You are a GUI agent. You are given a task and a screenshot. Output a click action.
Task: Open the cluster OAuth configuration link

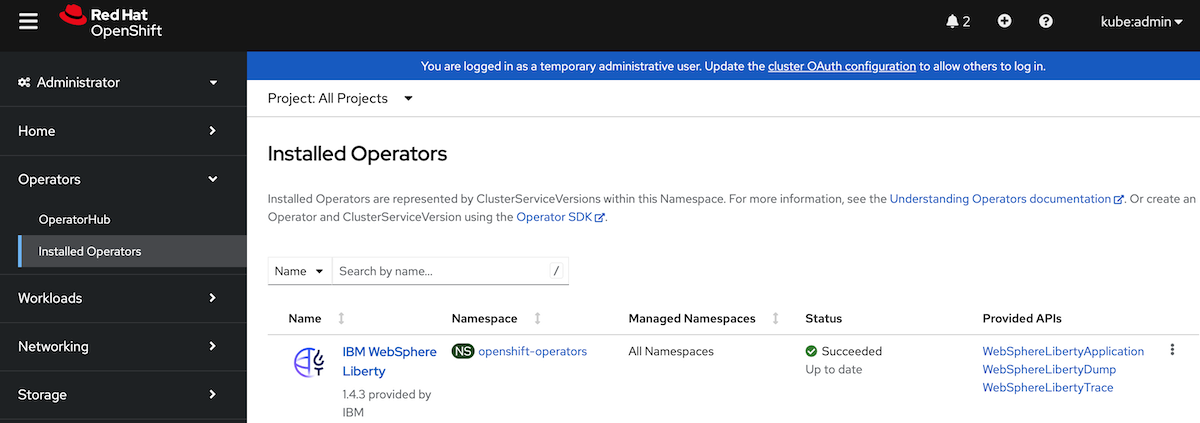pos(842,66)
